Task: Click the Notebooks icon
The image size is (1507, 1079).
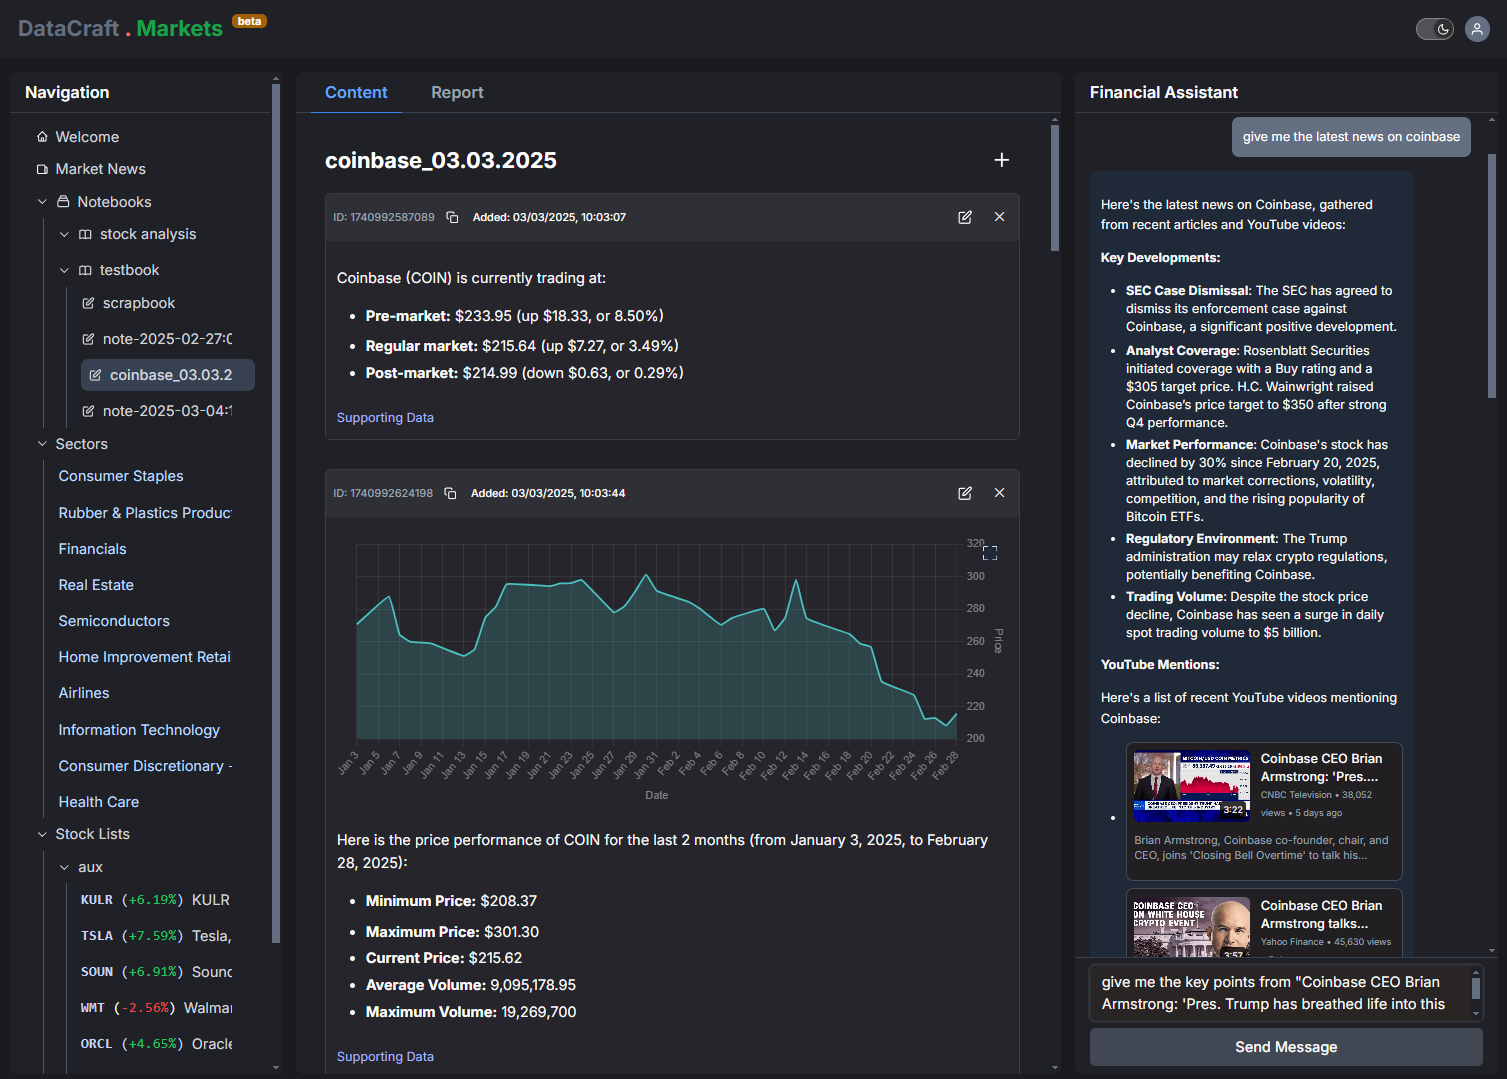Action: pyautogui.click(x=63, y=201)
